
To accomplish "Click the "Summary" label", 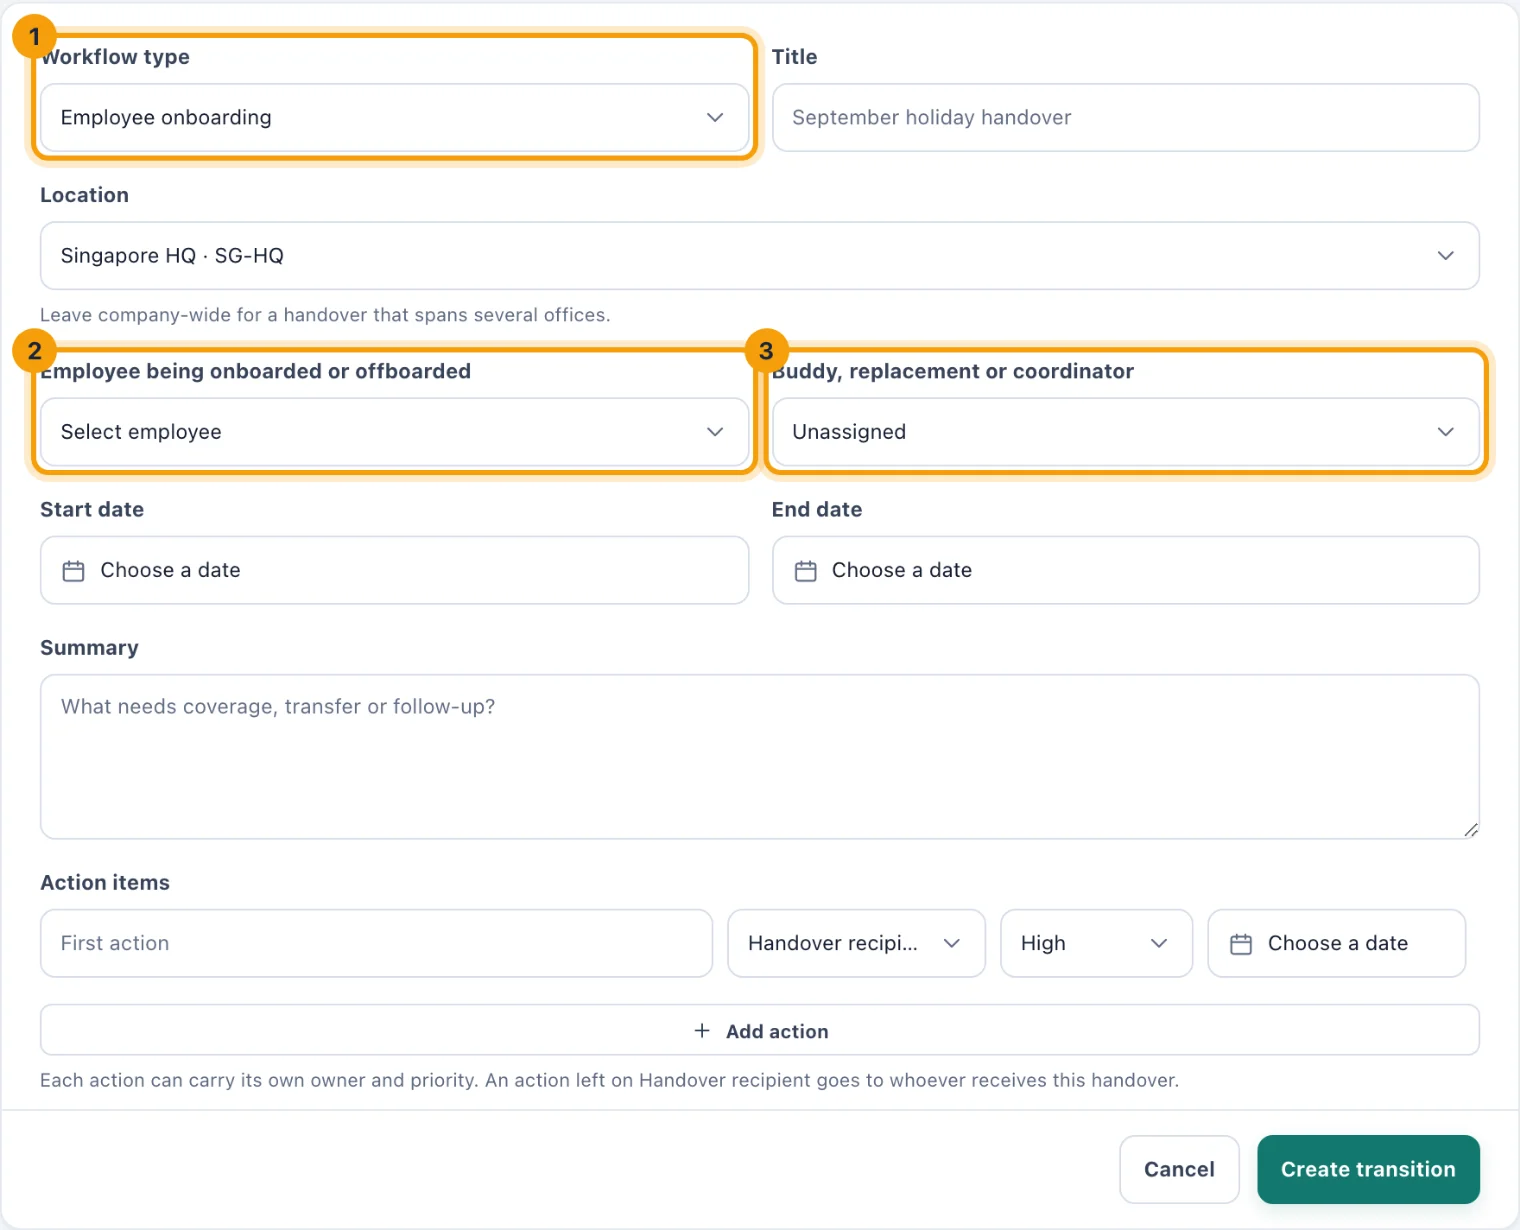I will point(89,648).
